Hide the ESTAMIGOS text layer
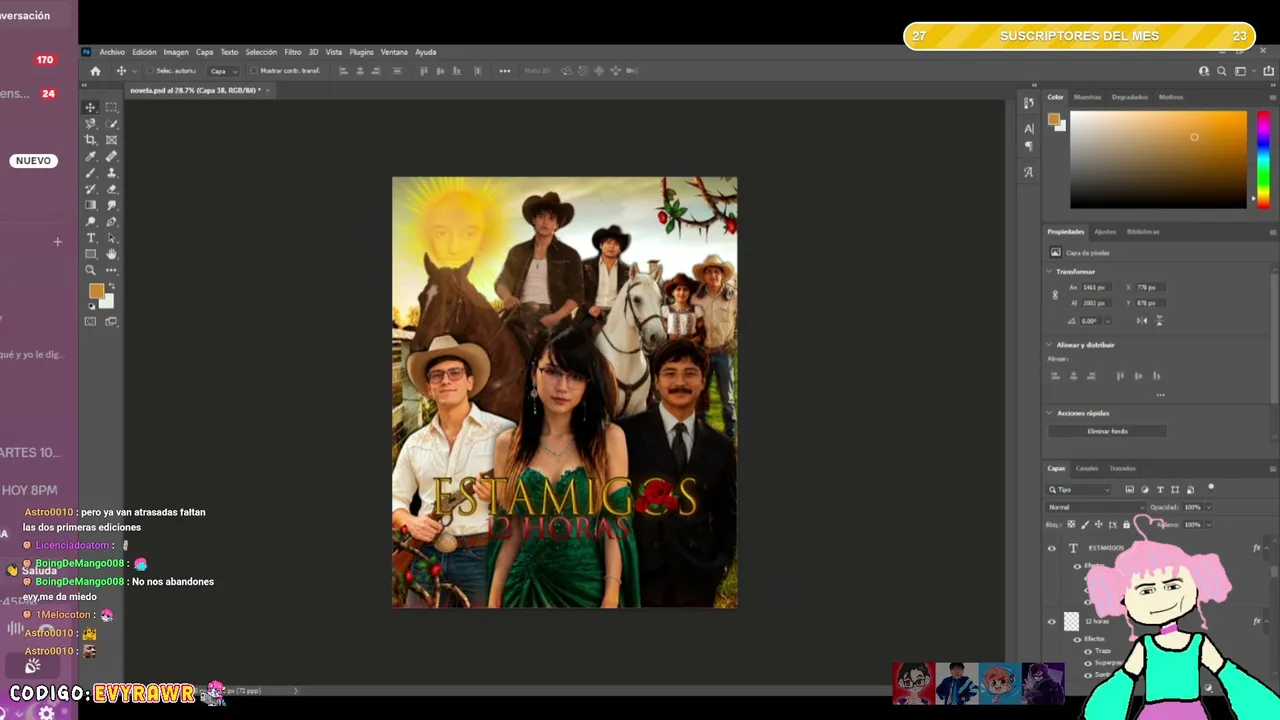 (x=1051, y=548)
